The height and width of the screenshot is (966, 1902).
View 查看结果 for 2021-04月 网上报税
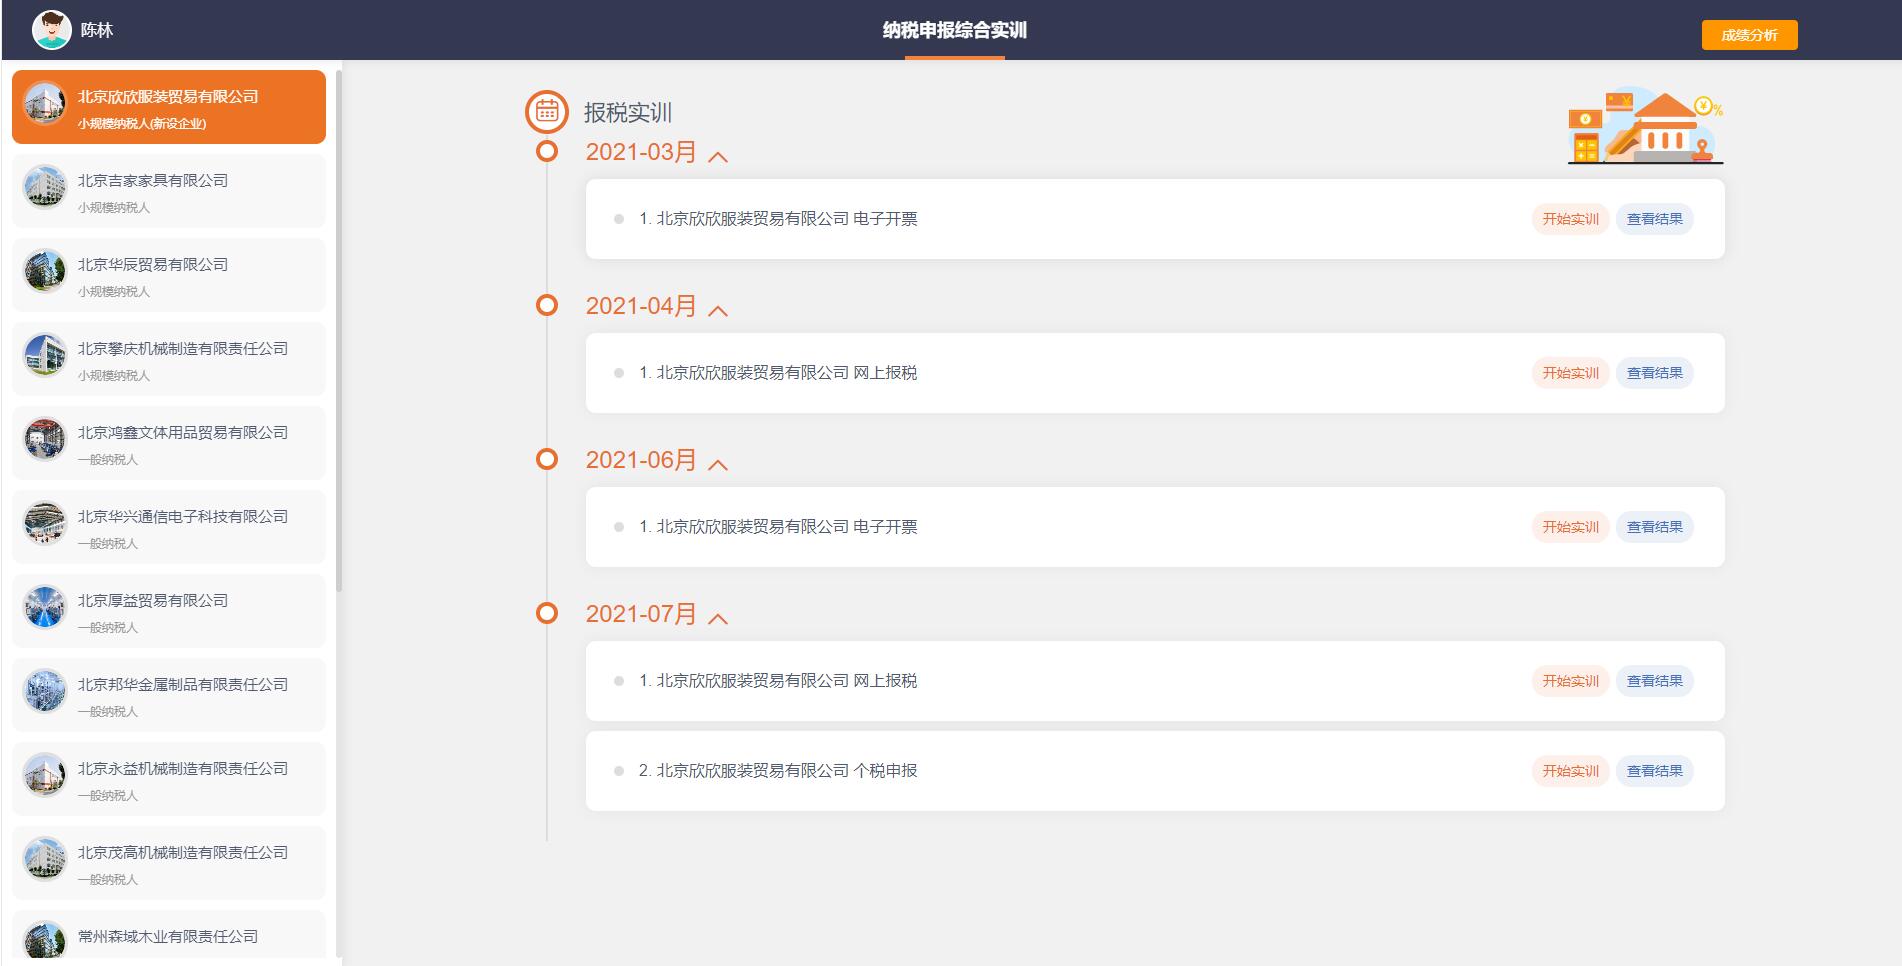(1654, 373)
